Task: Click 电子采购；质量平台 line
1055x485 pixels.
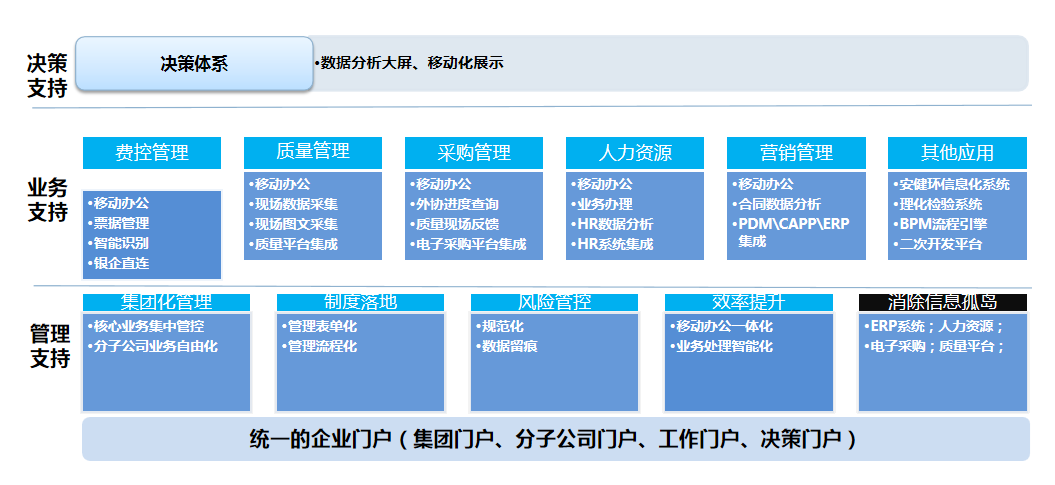Action: 934,347
